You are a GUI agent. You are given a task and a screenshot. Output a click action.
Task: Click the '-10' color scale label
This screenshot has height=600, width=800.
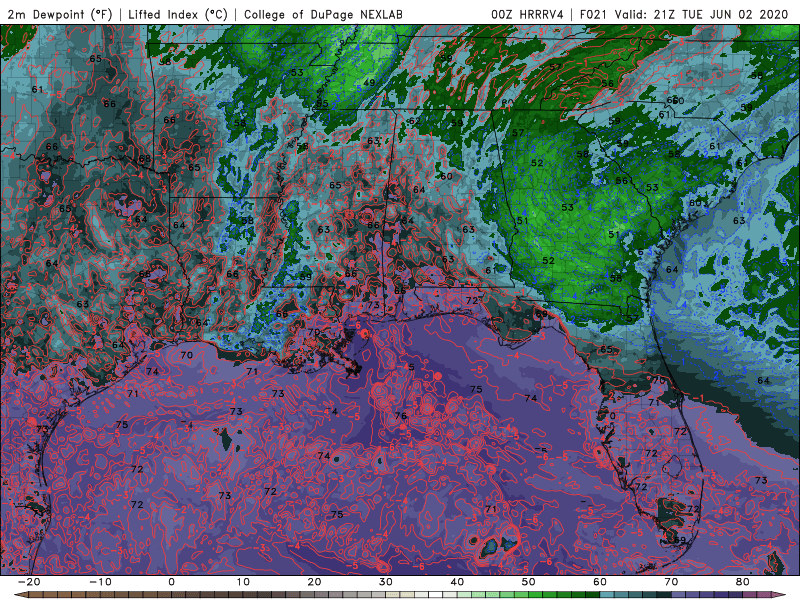pos(100,582)
